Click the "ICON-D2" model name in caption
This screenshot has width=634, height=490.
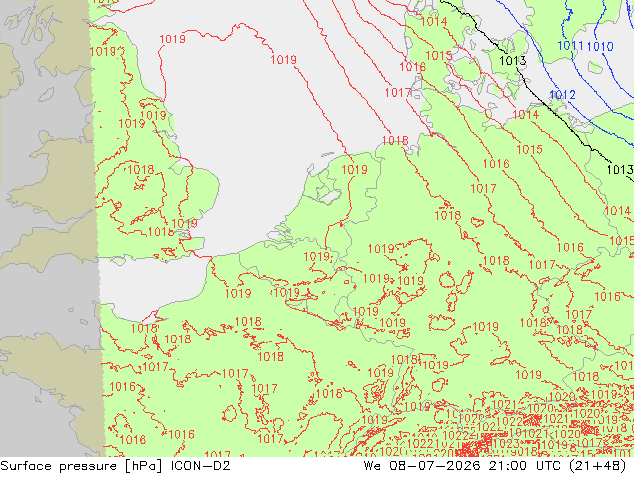tap(201, 466)
